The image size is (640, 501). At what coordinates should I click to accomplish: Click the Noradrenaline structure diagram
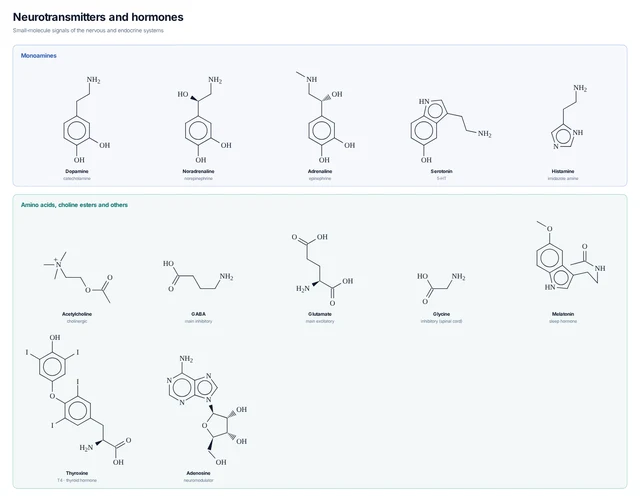point(208,119)
